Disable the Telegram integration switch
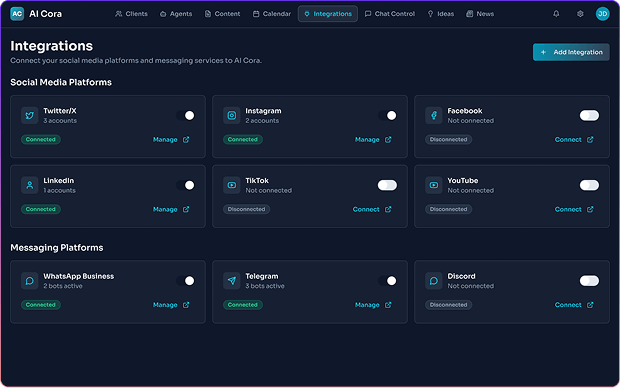Screen dimensions: 620x388 point(387,281)
